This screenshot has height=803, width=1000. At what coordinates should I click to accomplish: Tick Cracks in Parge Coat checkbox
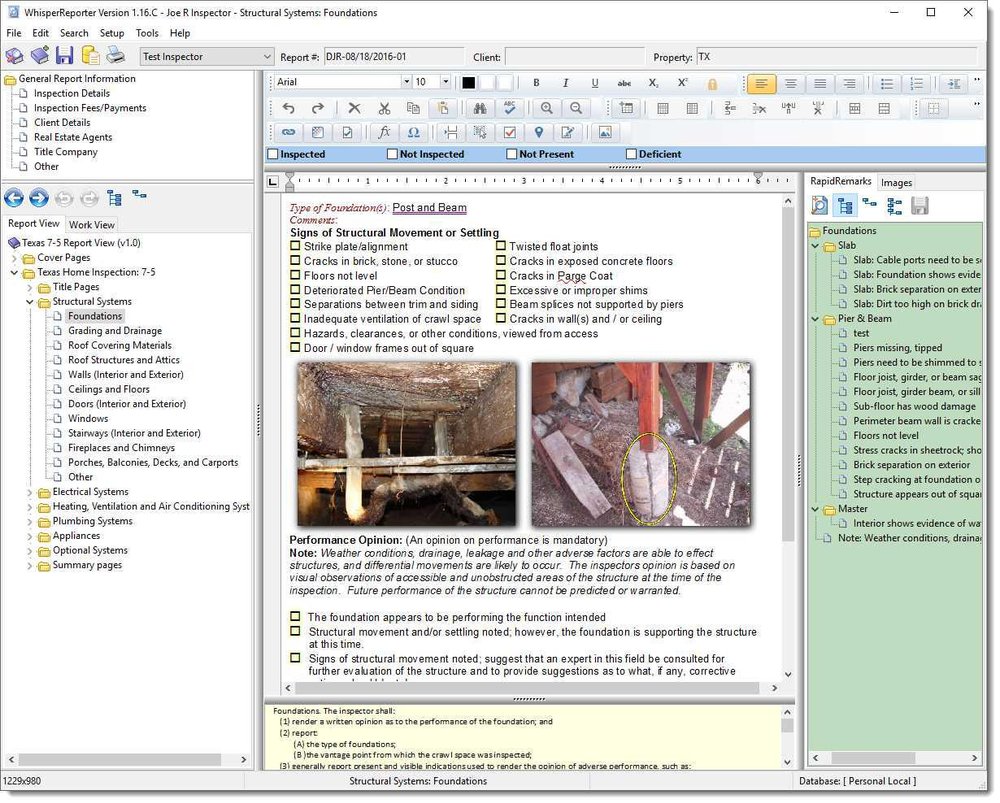tap(501, 275)
